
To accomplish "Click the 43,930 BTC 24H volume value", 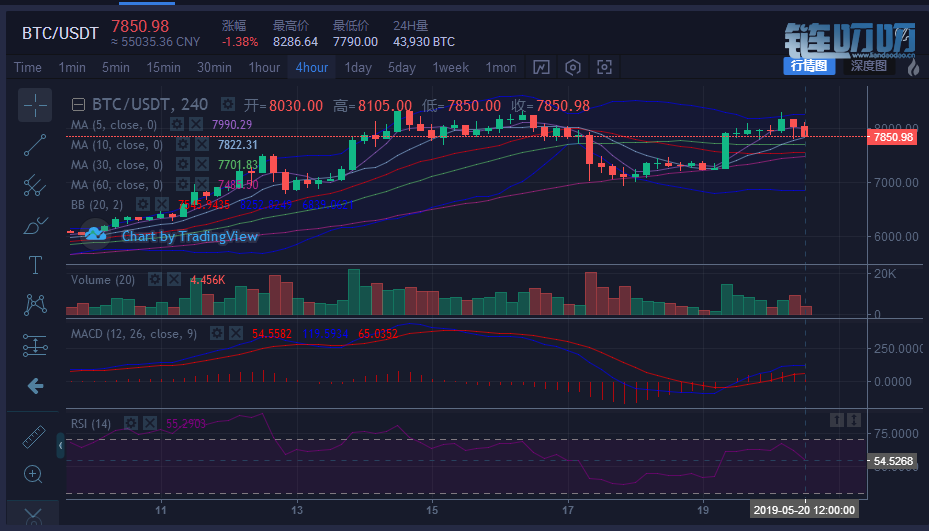I will click(x=424, y=41).
